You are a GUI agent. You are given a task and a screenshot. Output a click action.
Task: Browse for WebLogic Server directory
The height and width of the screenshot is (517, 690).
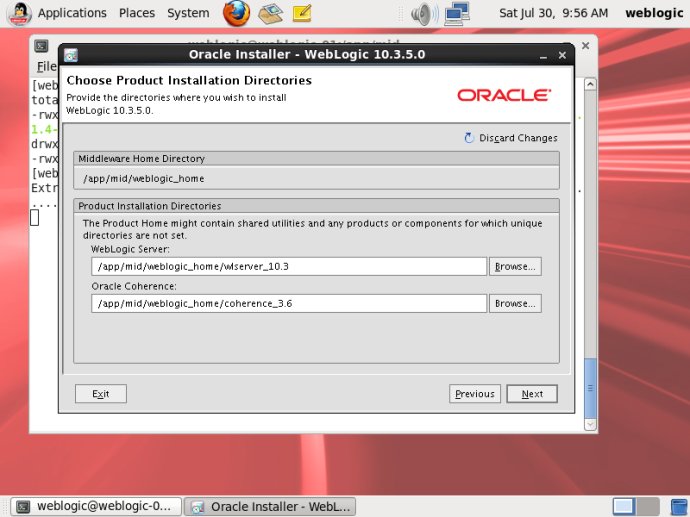[x=515, y=266]
